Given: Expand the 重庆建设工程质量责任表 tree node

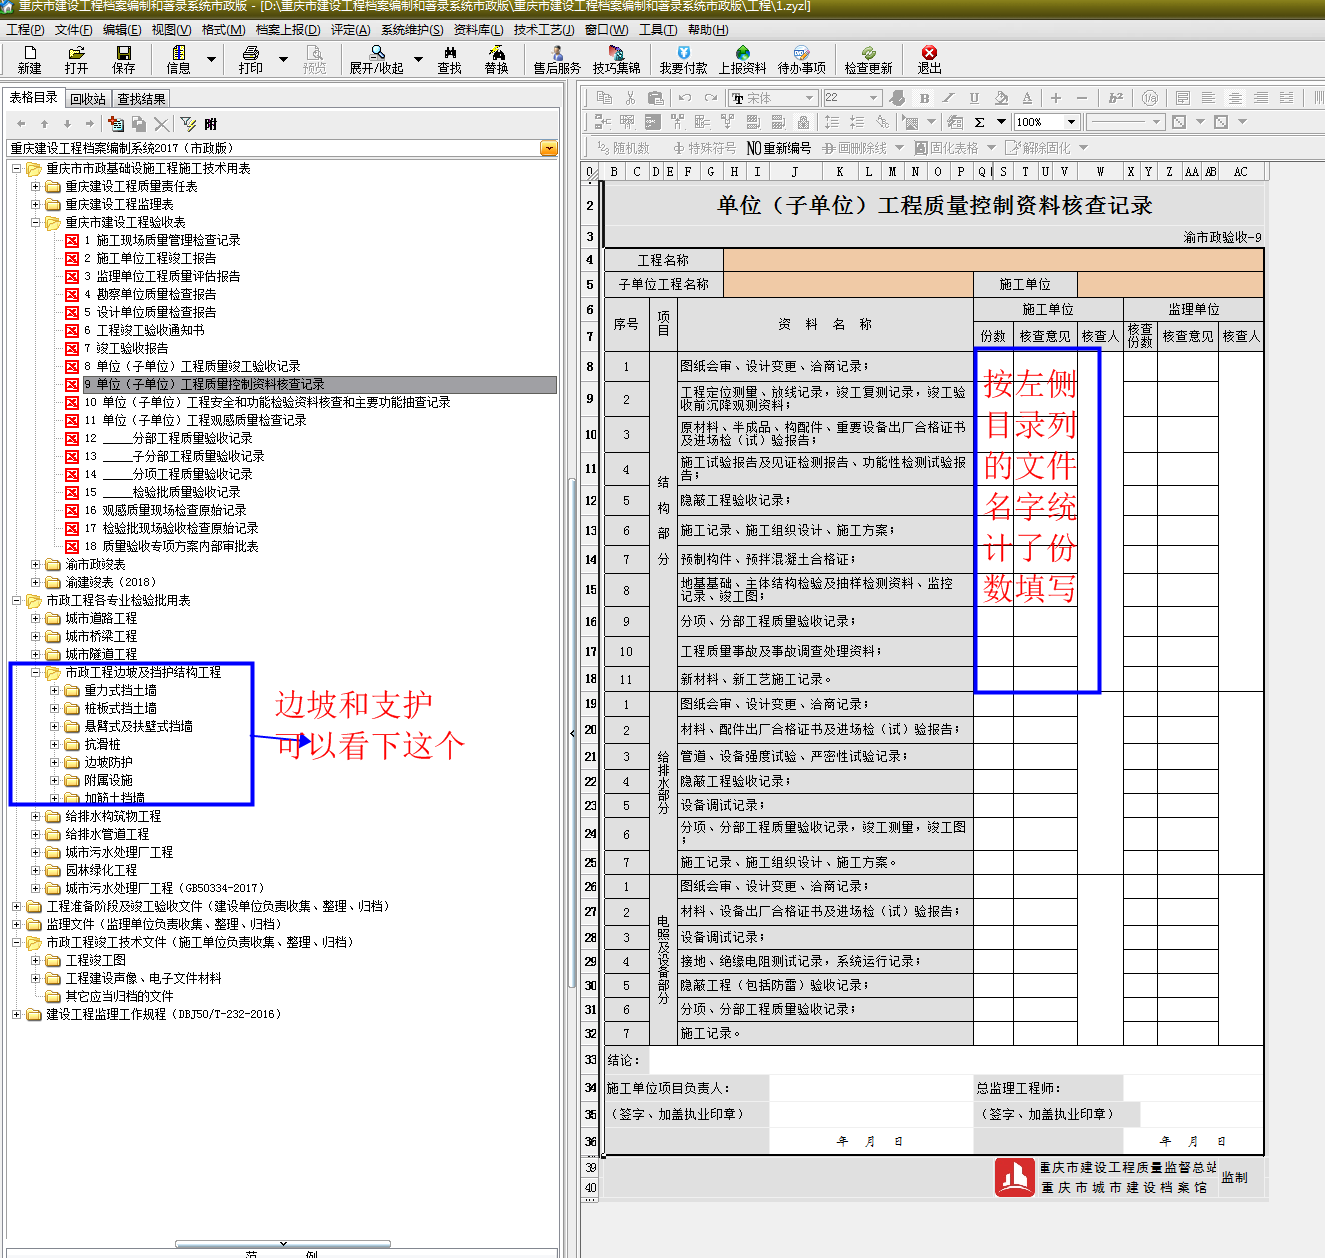Looking at the screenshot, I should pos(36,186).
